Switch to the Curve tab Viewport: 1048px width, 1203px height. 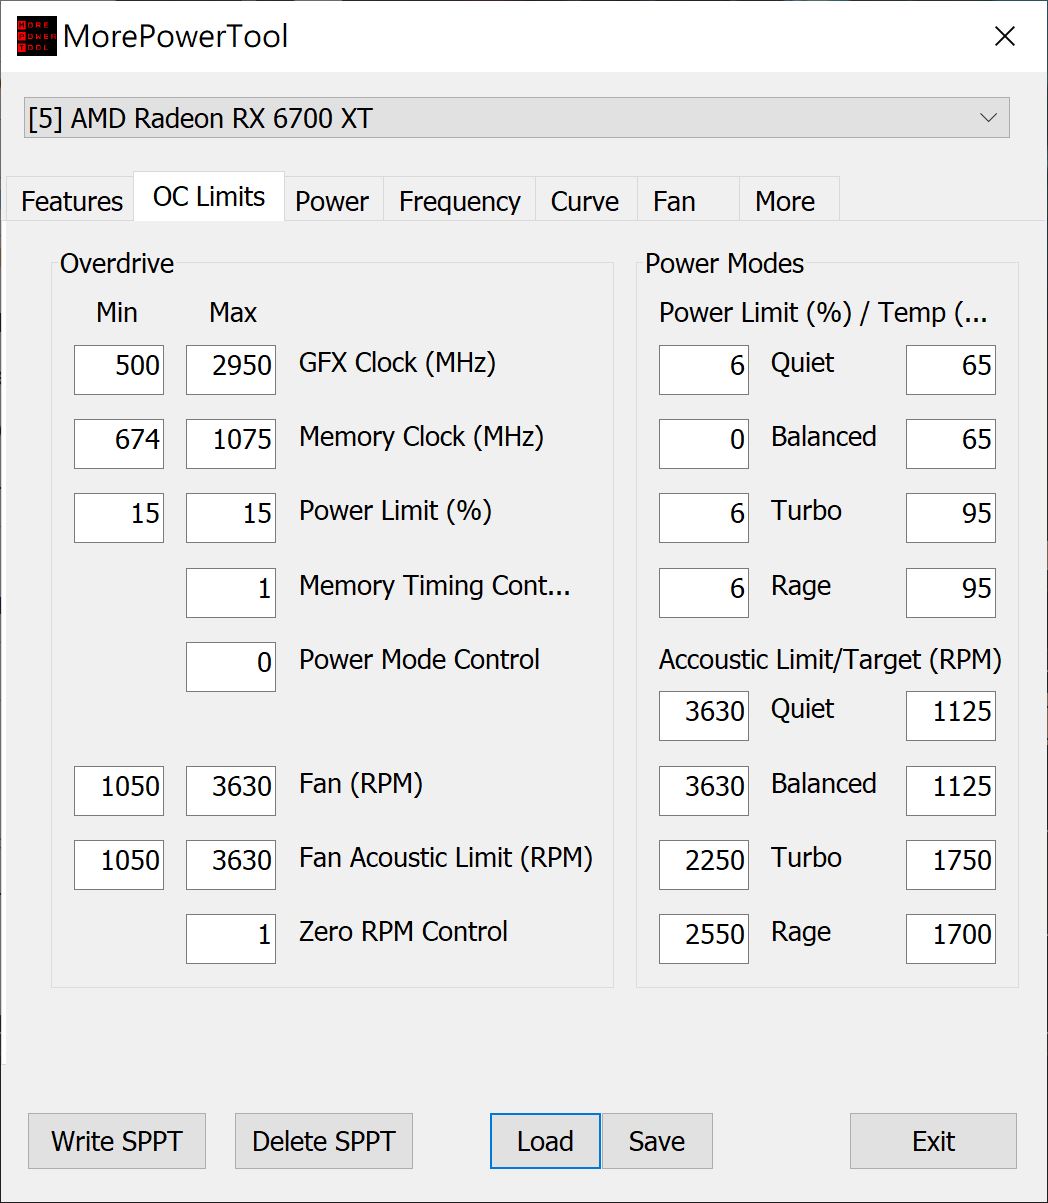584,200
